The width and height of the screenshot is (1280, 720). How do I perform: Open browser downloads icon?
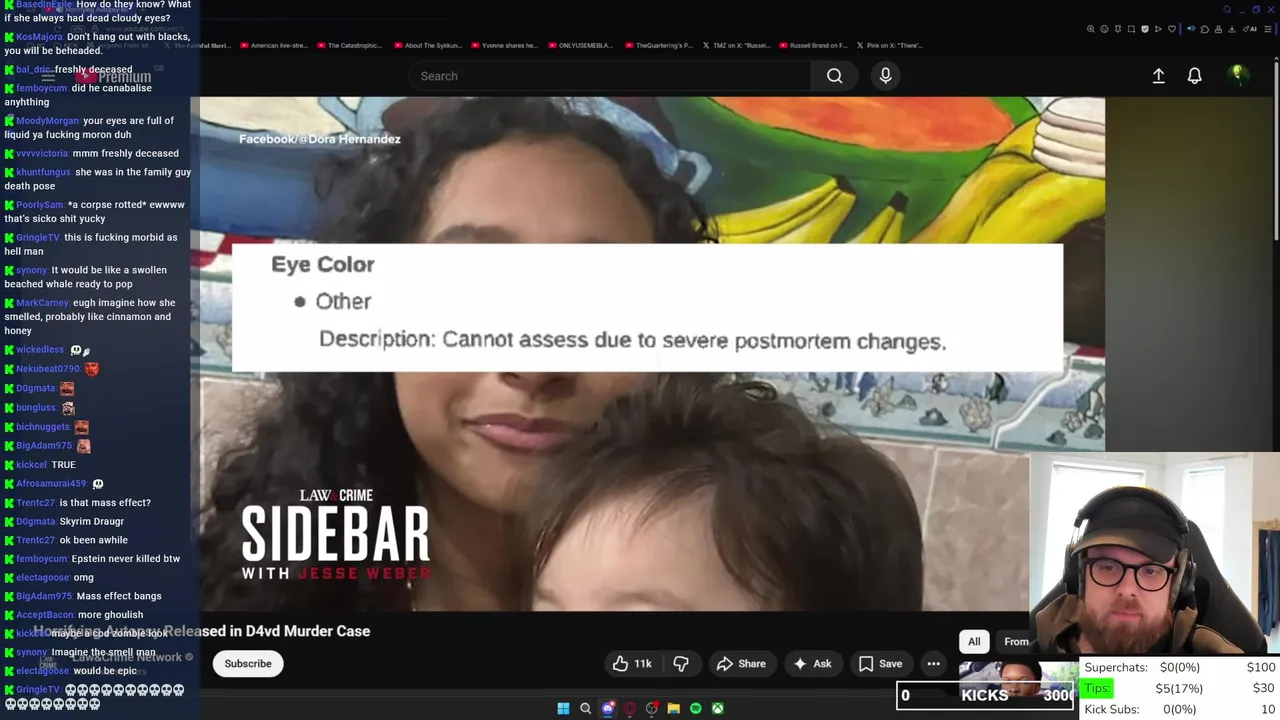pos(1232,29)
